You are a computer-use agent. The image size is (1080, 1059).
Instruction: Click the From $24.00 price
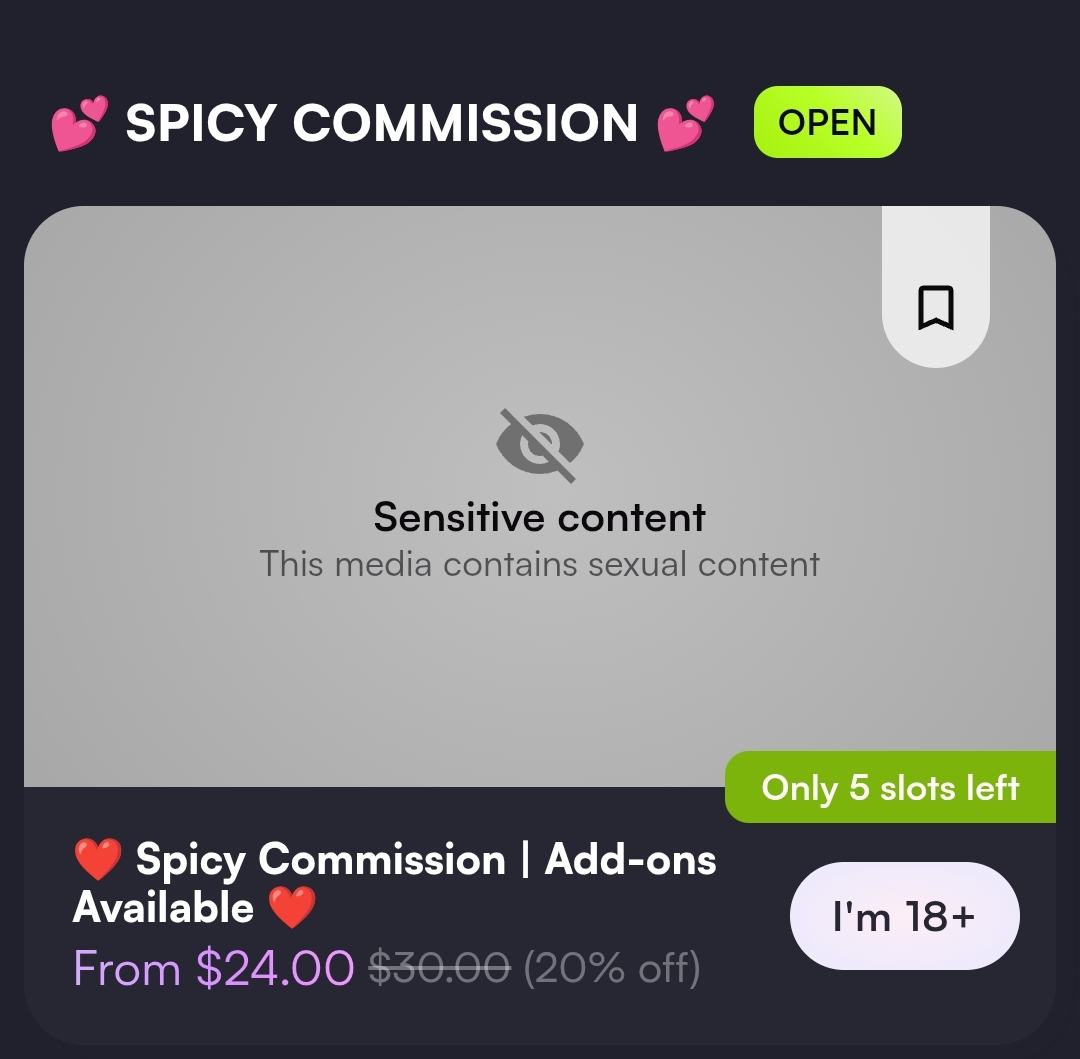(214, 967)
